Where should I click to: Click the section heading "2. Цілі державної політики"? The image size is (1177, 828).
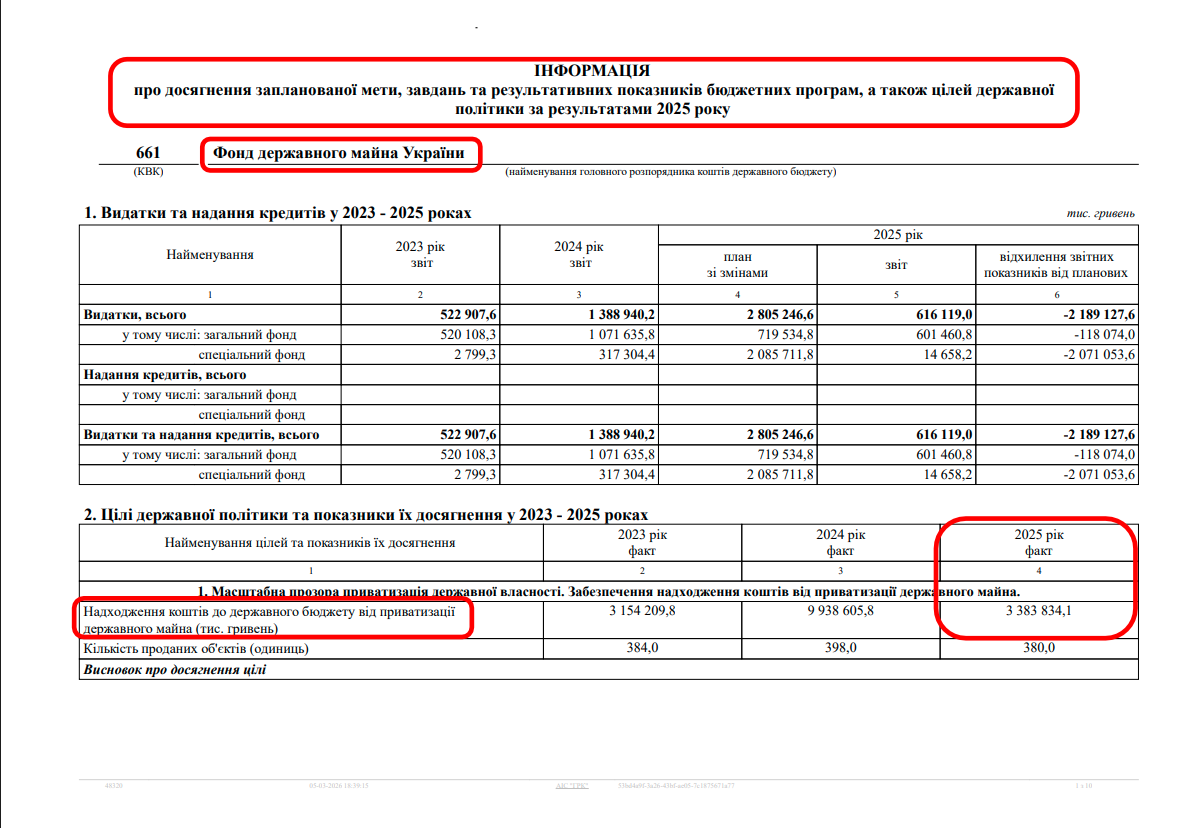point(366,516)
